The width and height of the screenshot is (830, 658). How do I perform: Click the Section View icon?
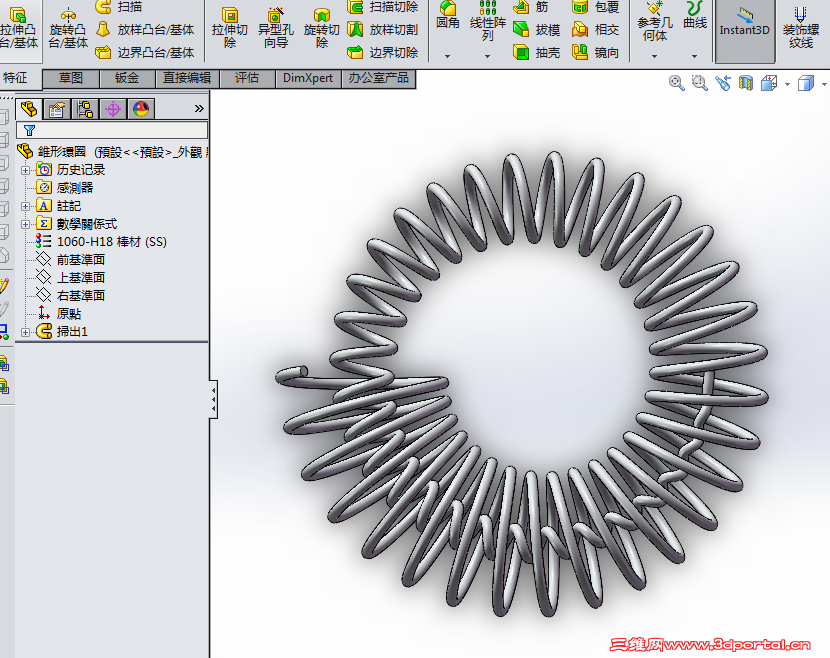click(746, 83)
